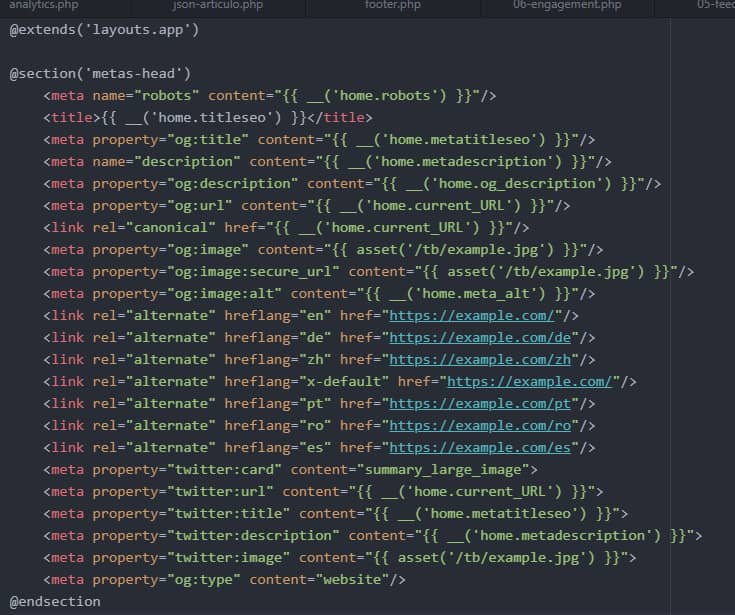Click the og:title property value
The width and height of the screenshot is (735, 615).
point(210,140)
